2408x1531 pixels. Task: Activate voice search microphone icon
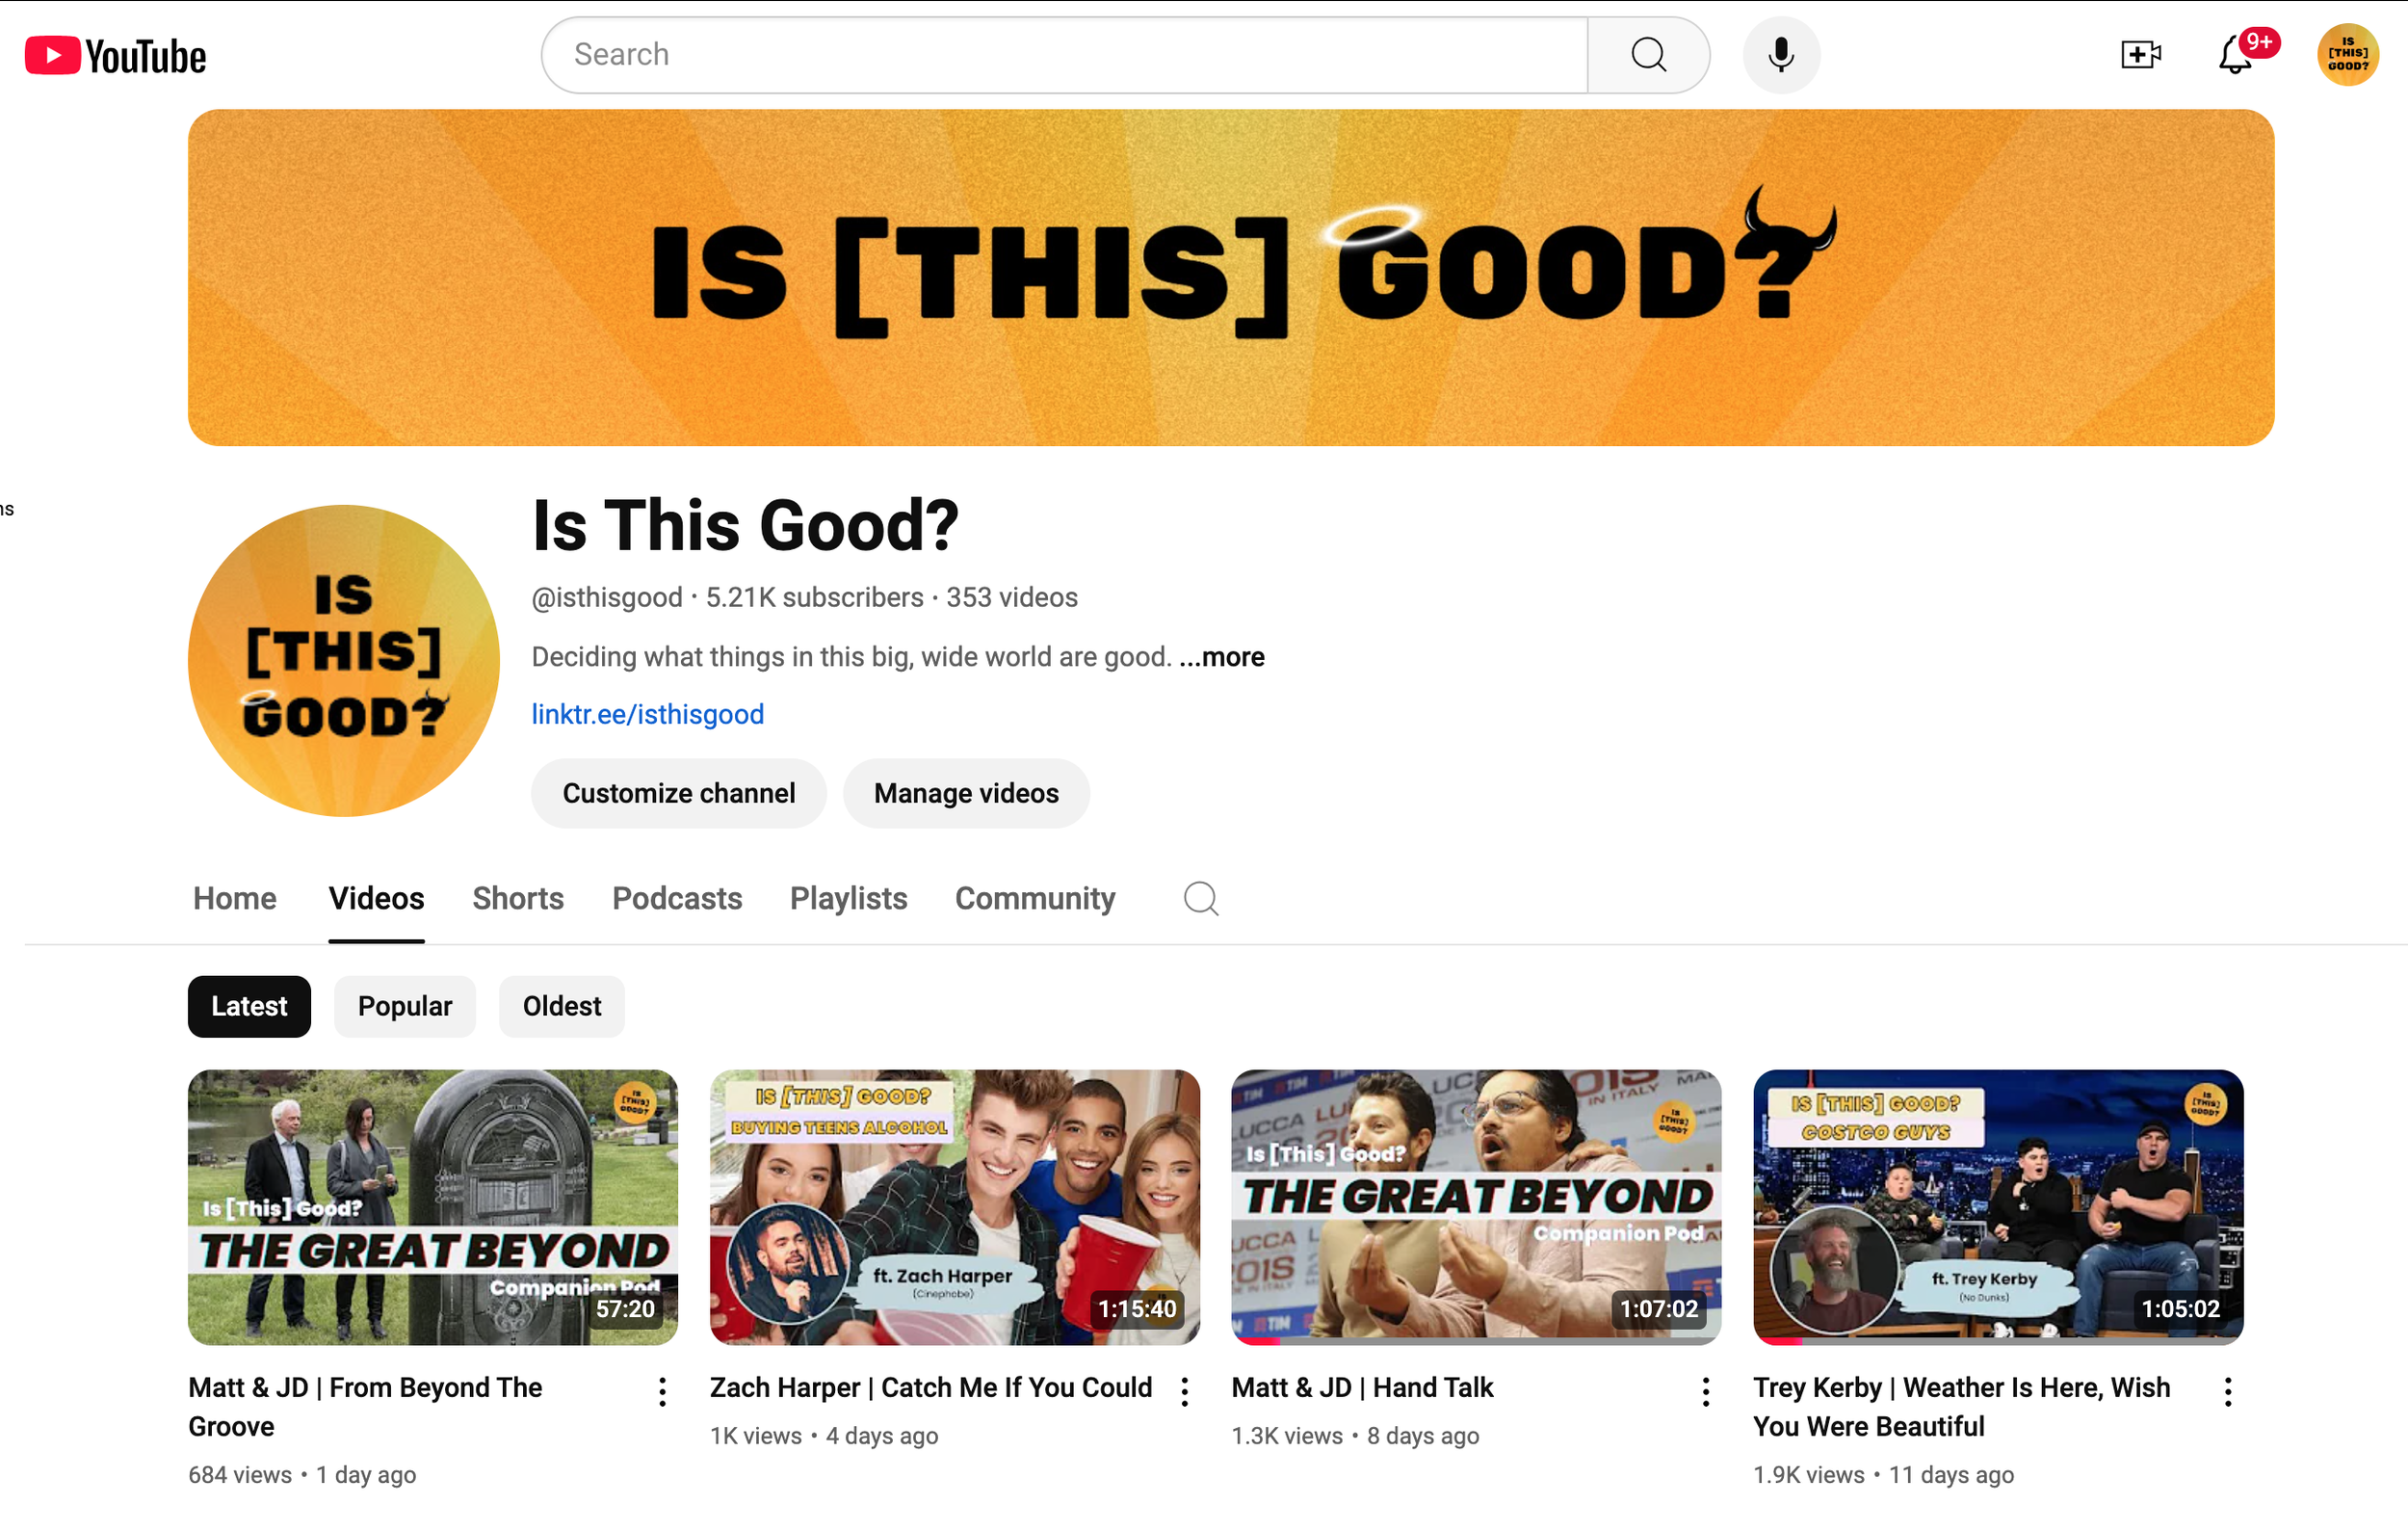click(1780, 55)
